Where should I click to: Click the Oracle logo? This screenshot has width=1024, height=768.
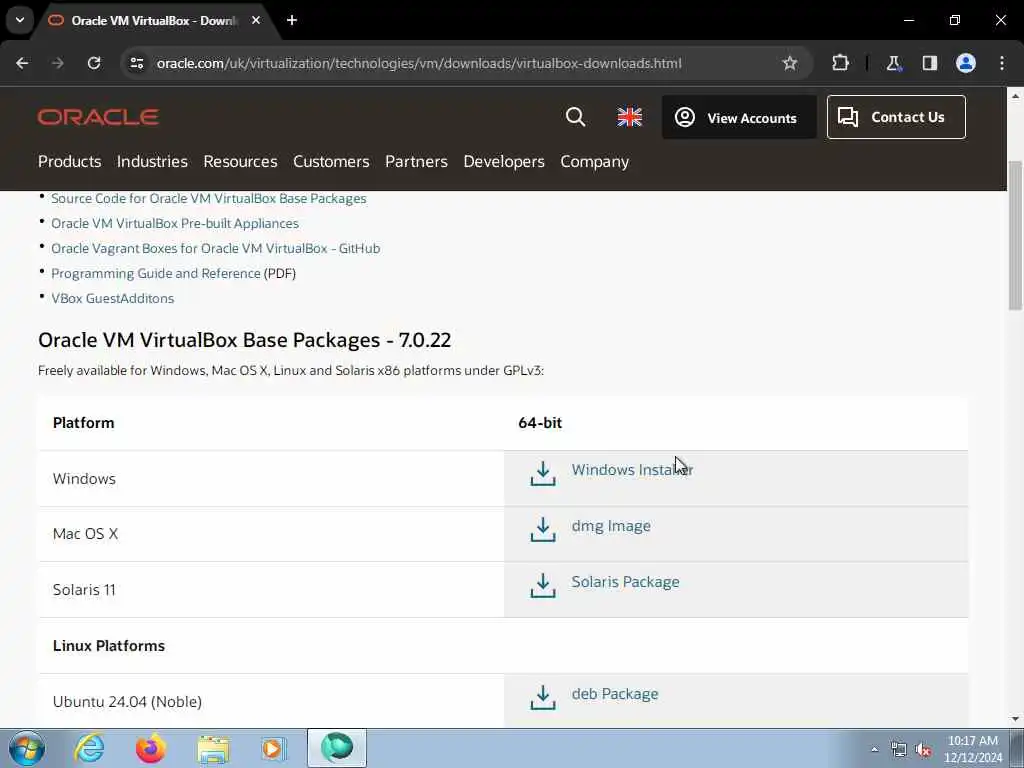point(98,117)
